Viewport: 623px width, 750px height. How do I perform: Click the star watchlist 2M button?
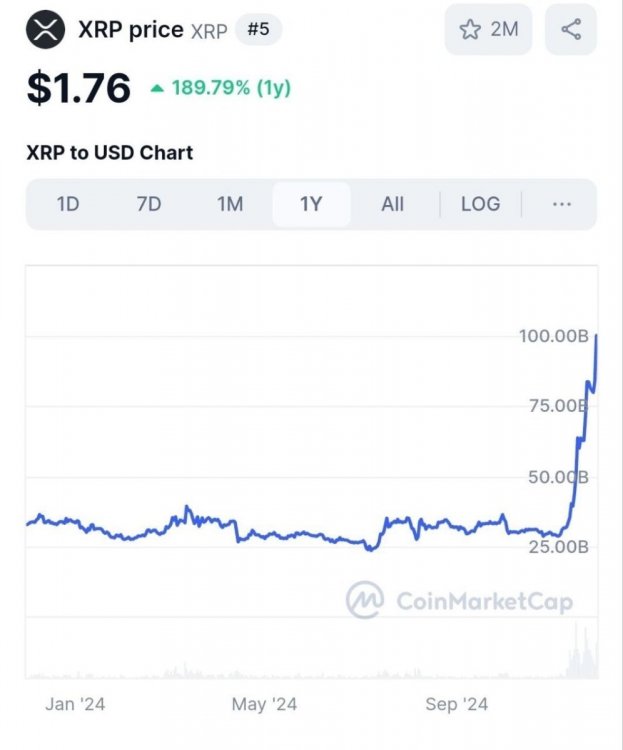click(488, 30)
